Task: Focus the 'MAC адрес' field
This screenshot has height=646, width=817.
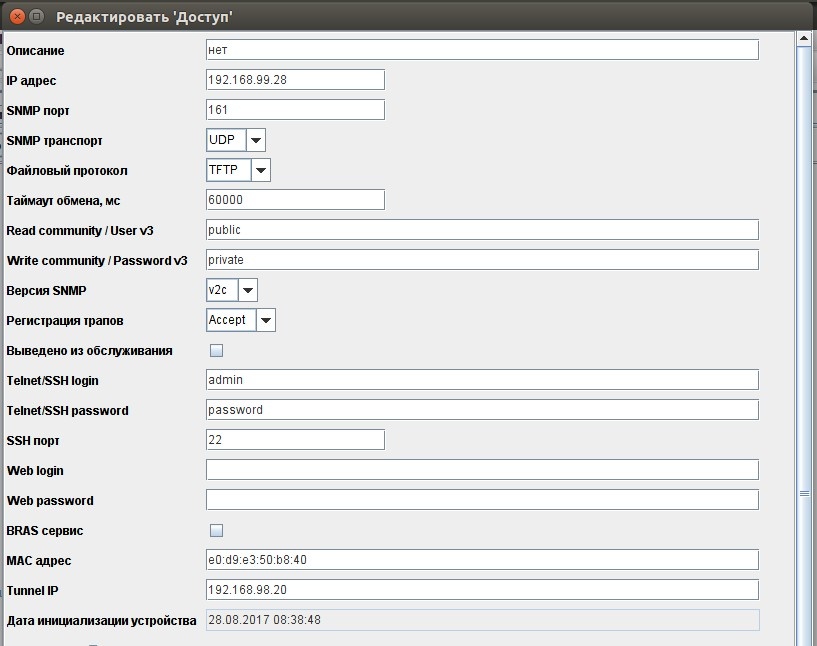Action: pyautogui.click(x=482, y=560)
